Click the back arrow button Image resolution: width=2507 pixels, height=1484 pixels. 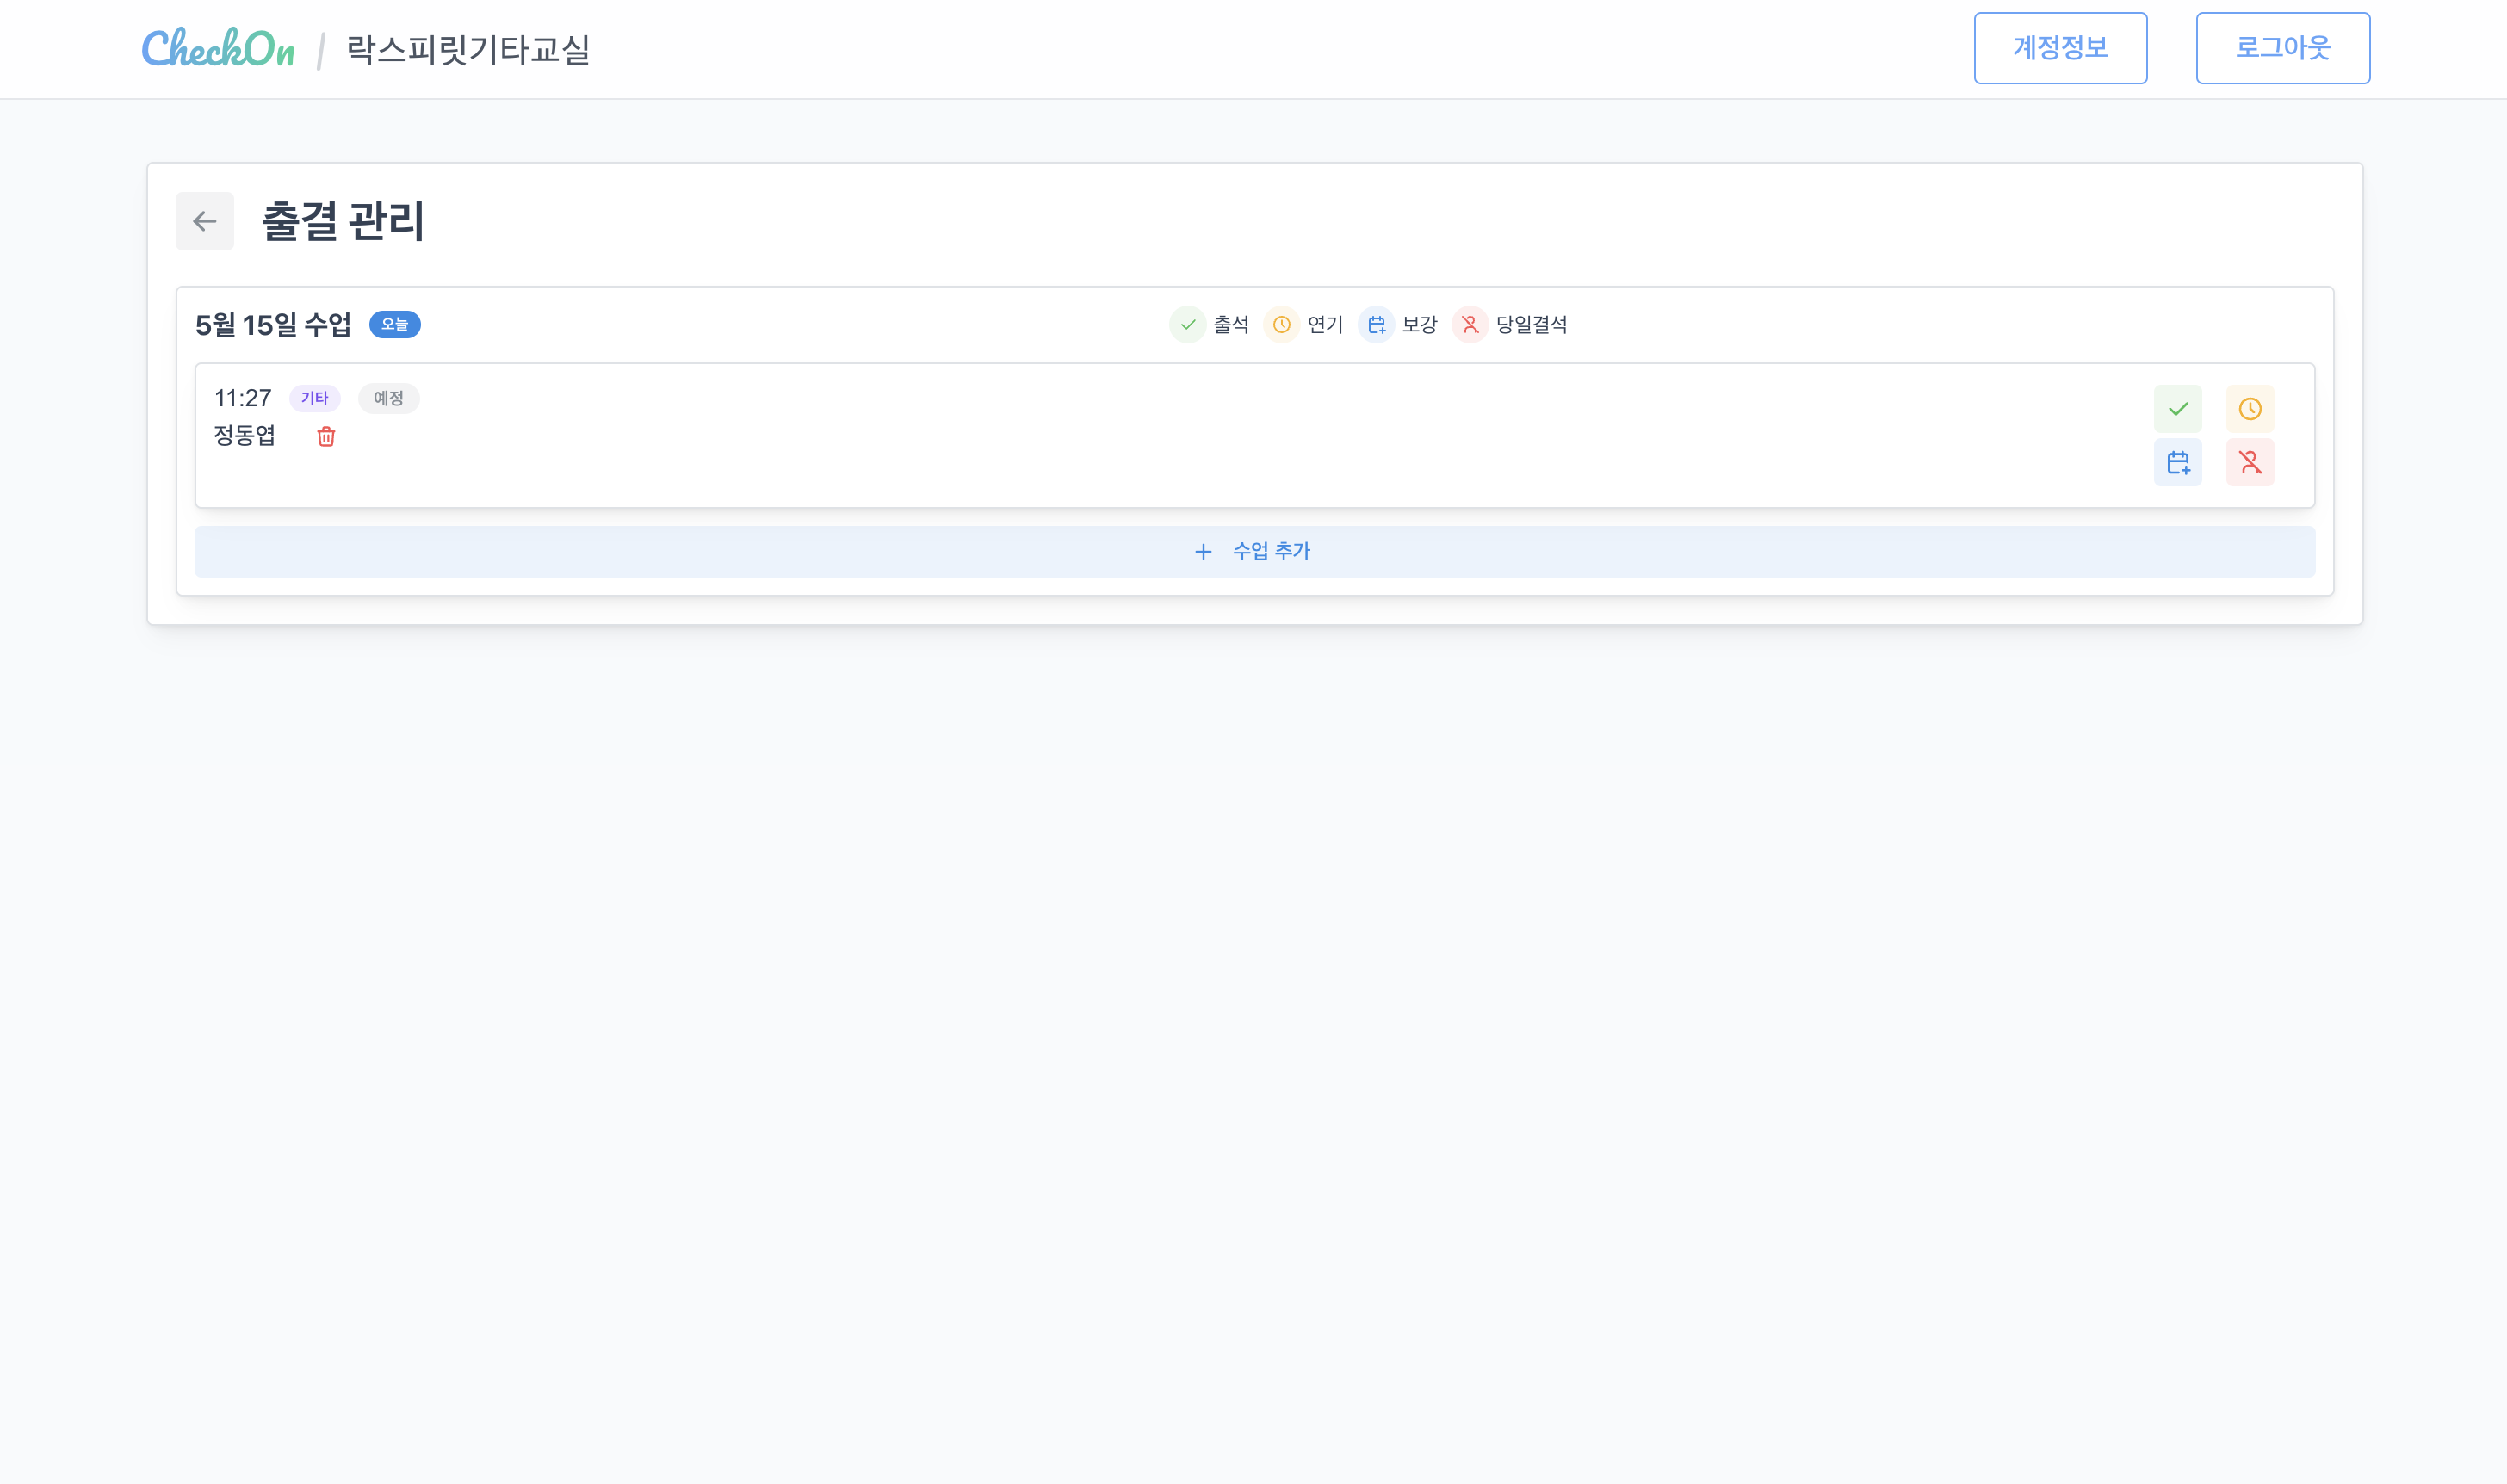pyautogui.click(x=204, y=221)
